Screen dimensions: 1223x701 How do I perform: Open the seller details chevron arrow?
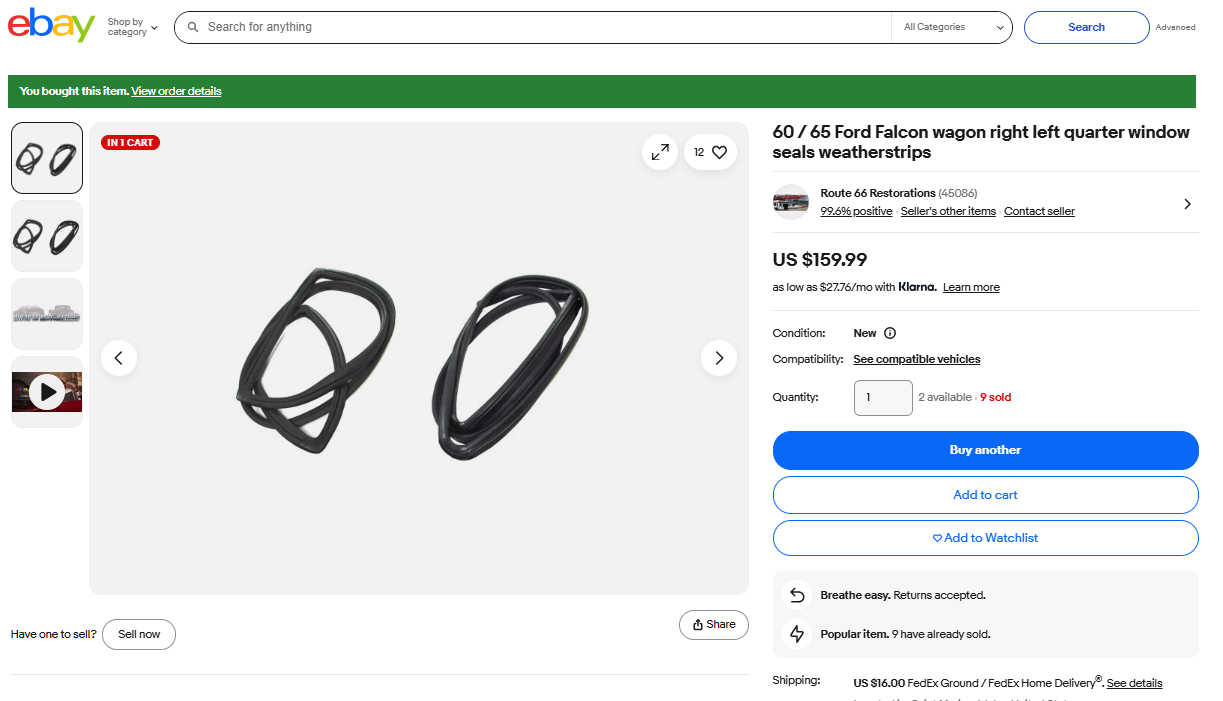pos(1187,204)
